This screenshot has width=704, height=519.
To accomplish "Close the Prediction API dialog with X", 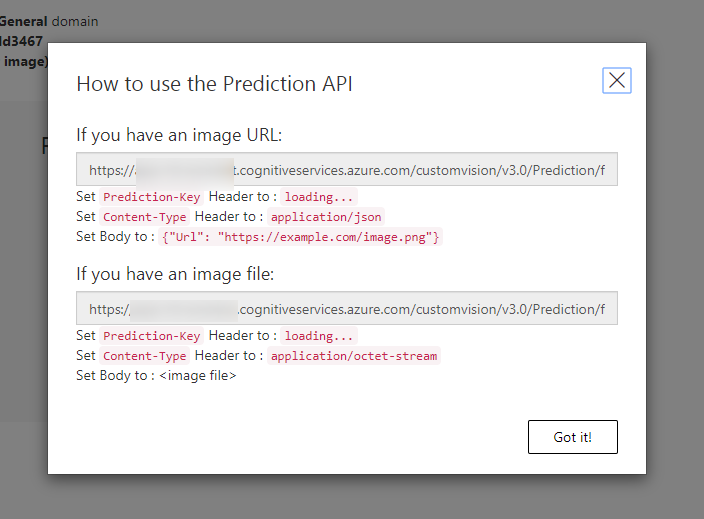I will pos(617,81).
